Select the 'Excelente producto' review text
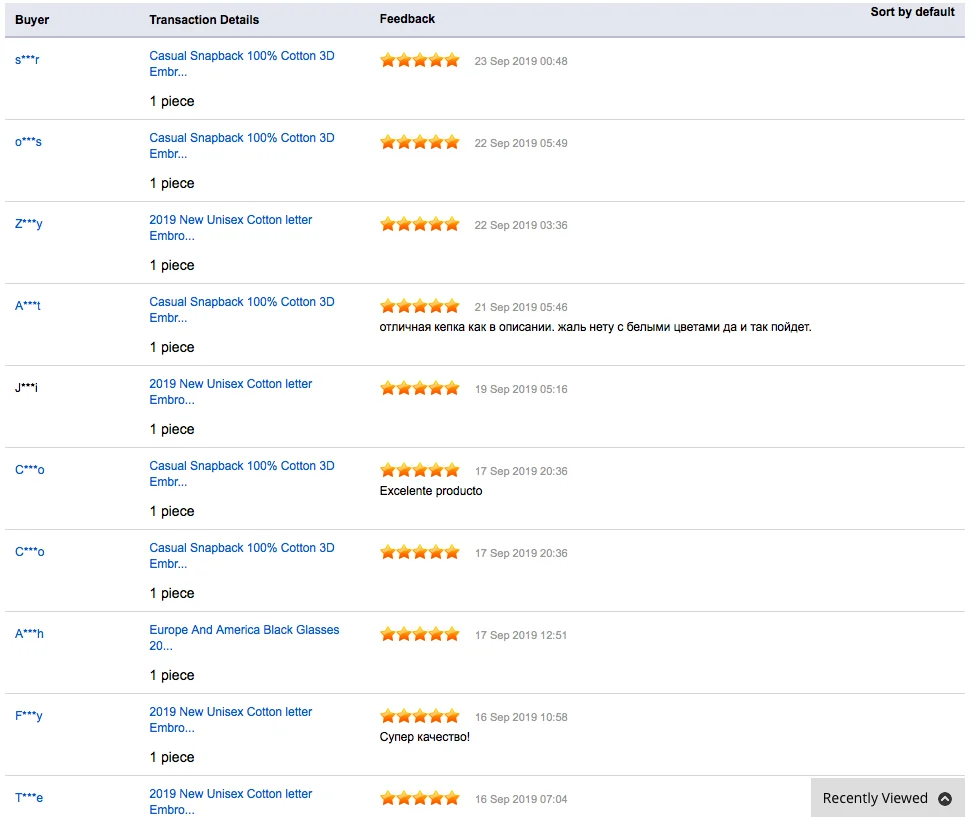976x817 pixels. (x=431, y=491)
